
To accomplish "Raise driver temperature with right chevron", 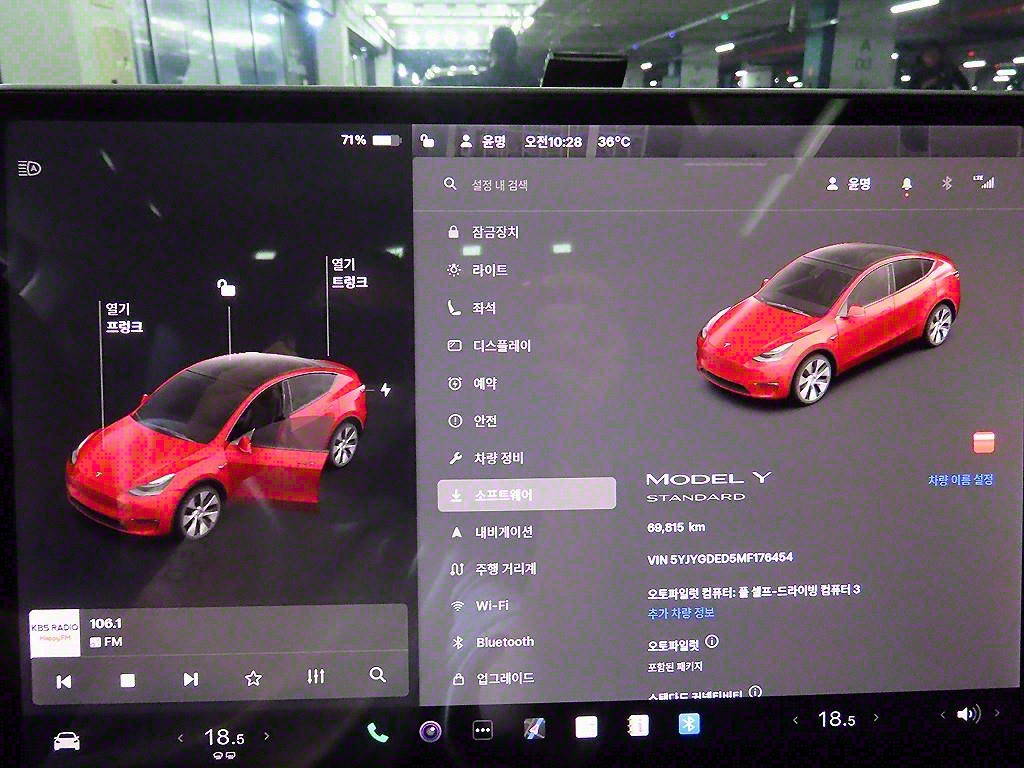I will pos(267,737).
